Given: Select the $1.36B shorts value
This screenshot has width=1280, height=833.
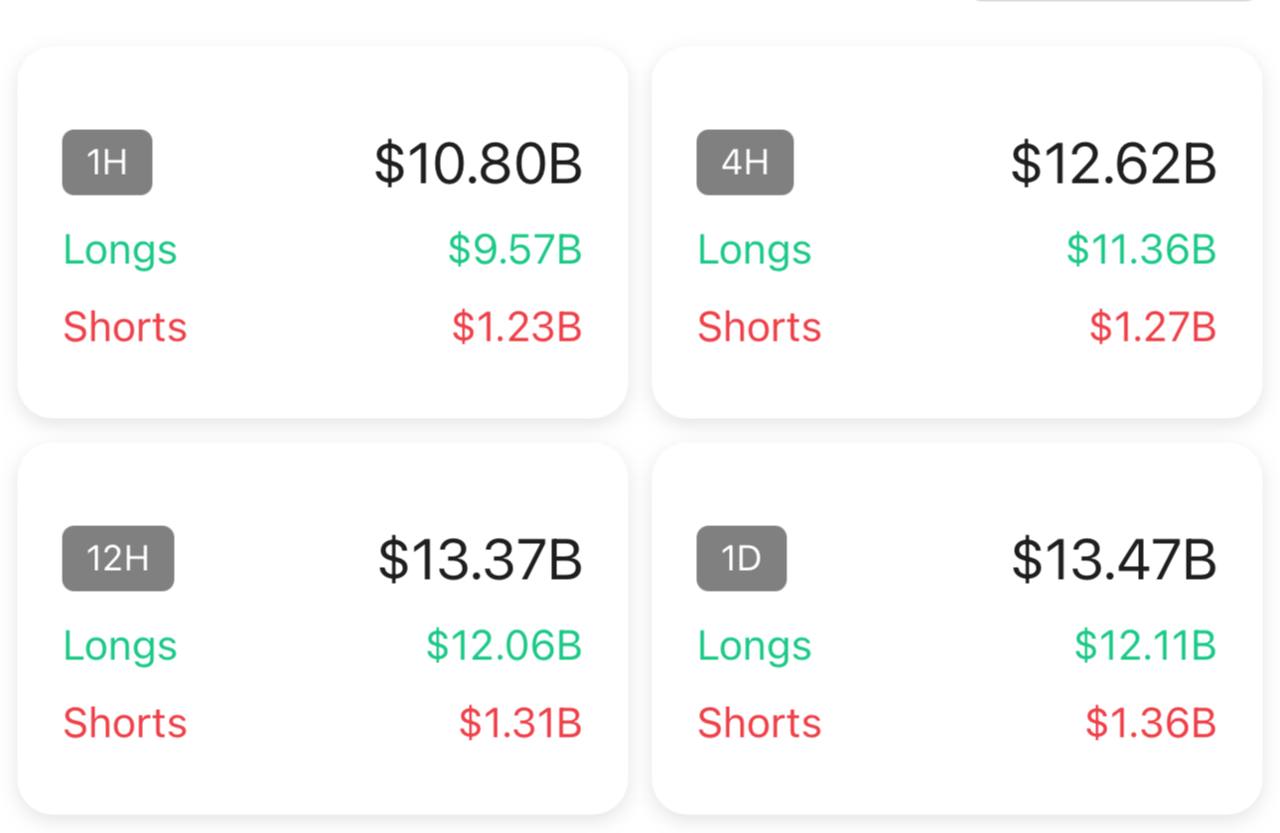Looking at the screenshot, I should (1150, 723).
